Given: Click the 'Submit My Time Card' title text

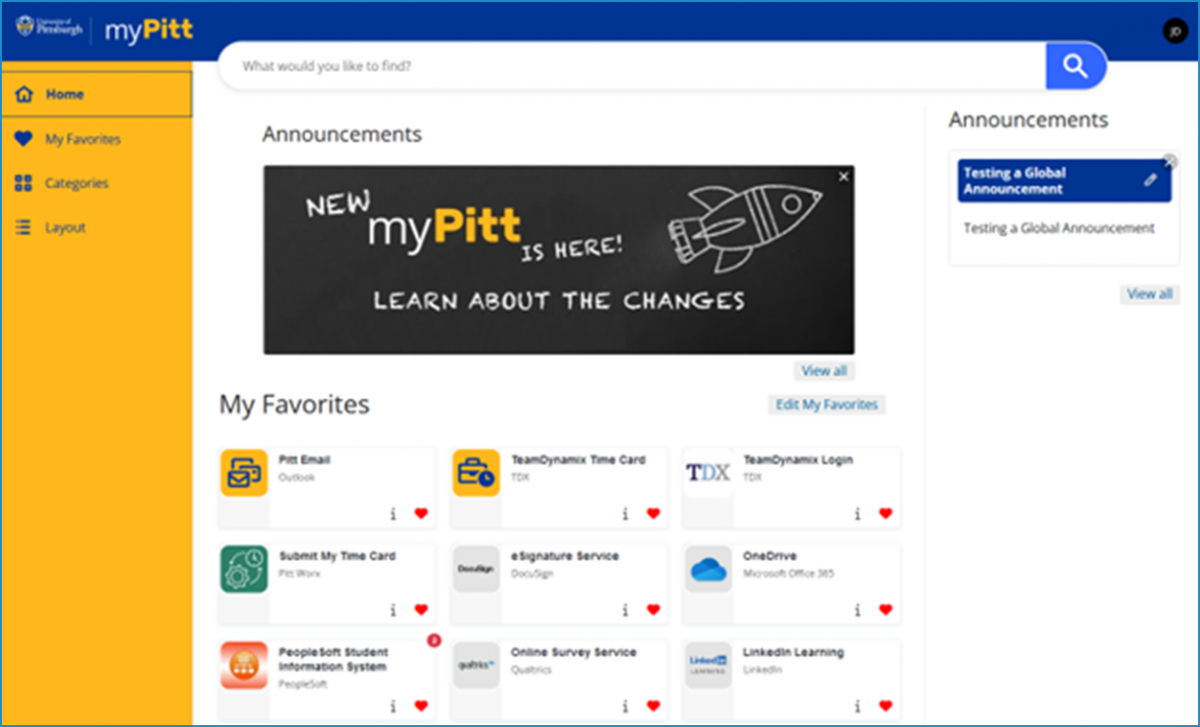Looking at the screenshot, I should click(x=337, y=556).
